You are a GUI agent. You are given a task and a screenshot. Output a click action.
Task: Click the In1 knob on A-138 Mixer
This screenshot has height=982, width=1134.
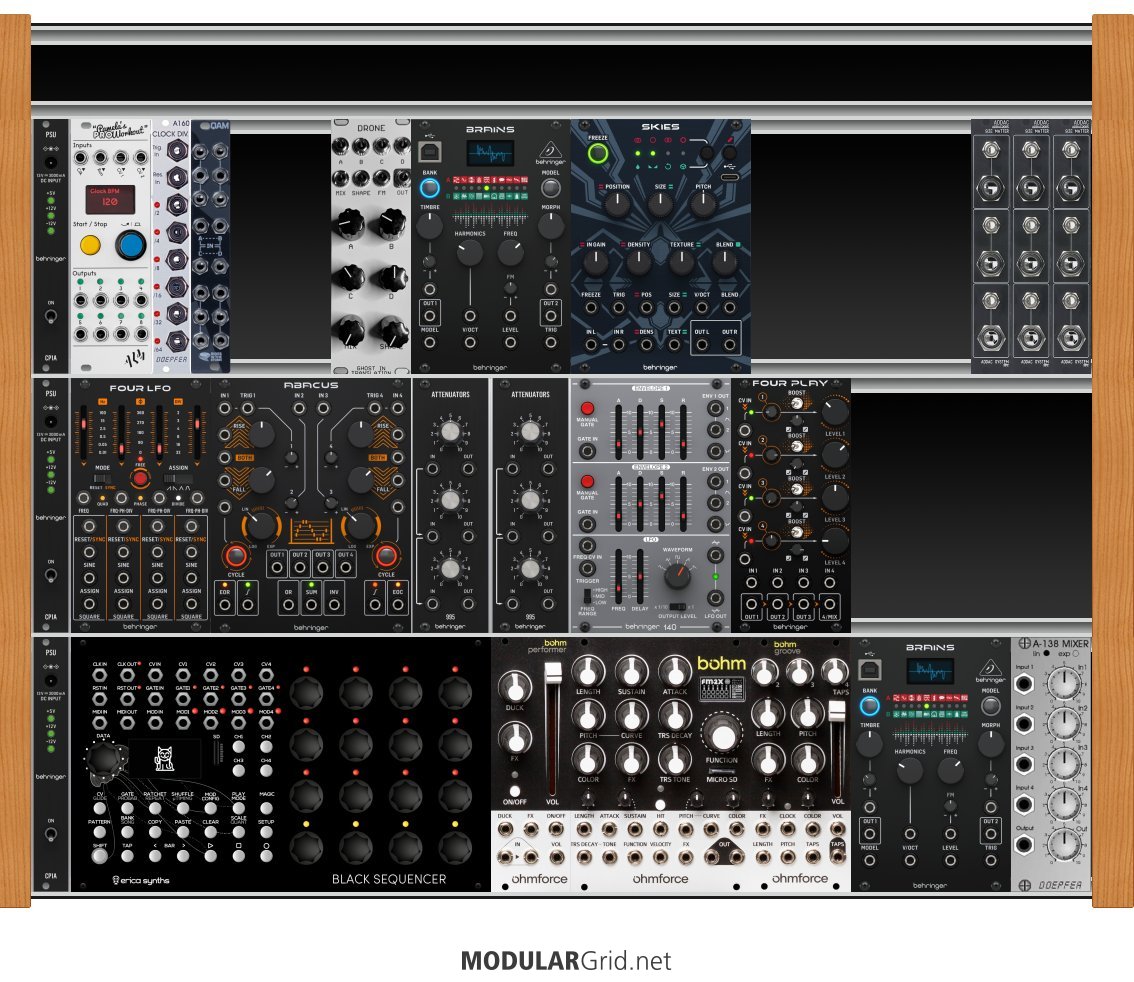(x=1063, y=683)
